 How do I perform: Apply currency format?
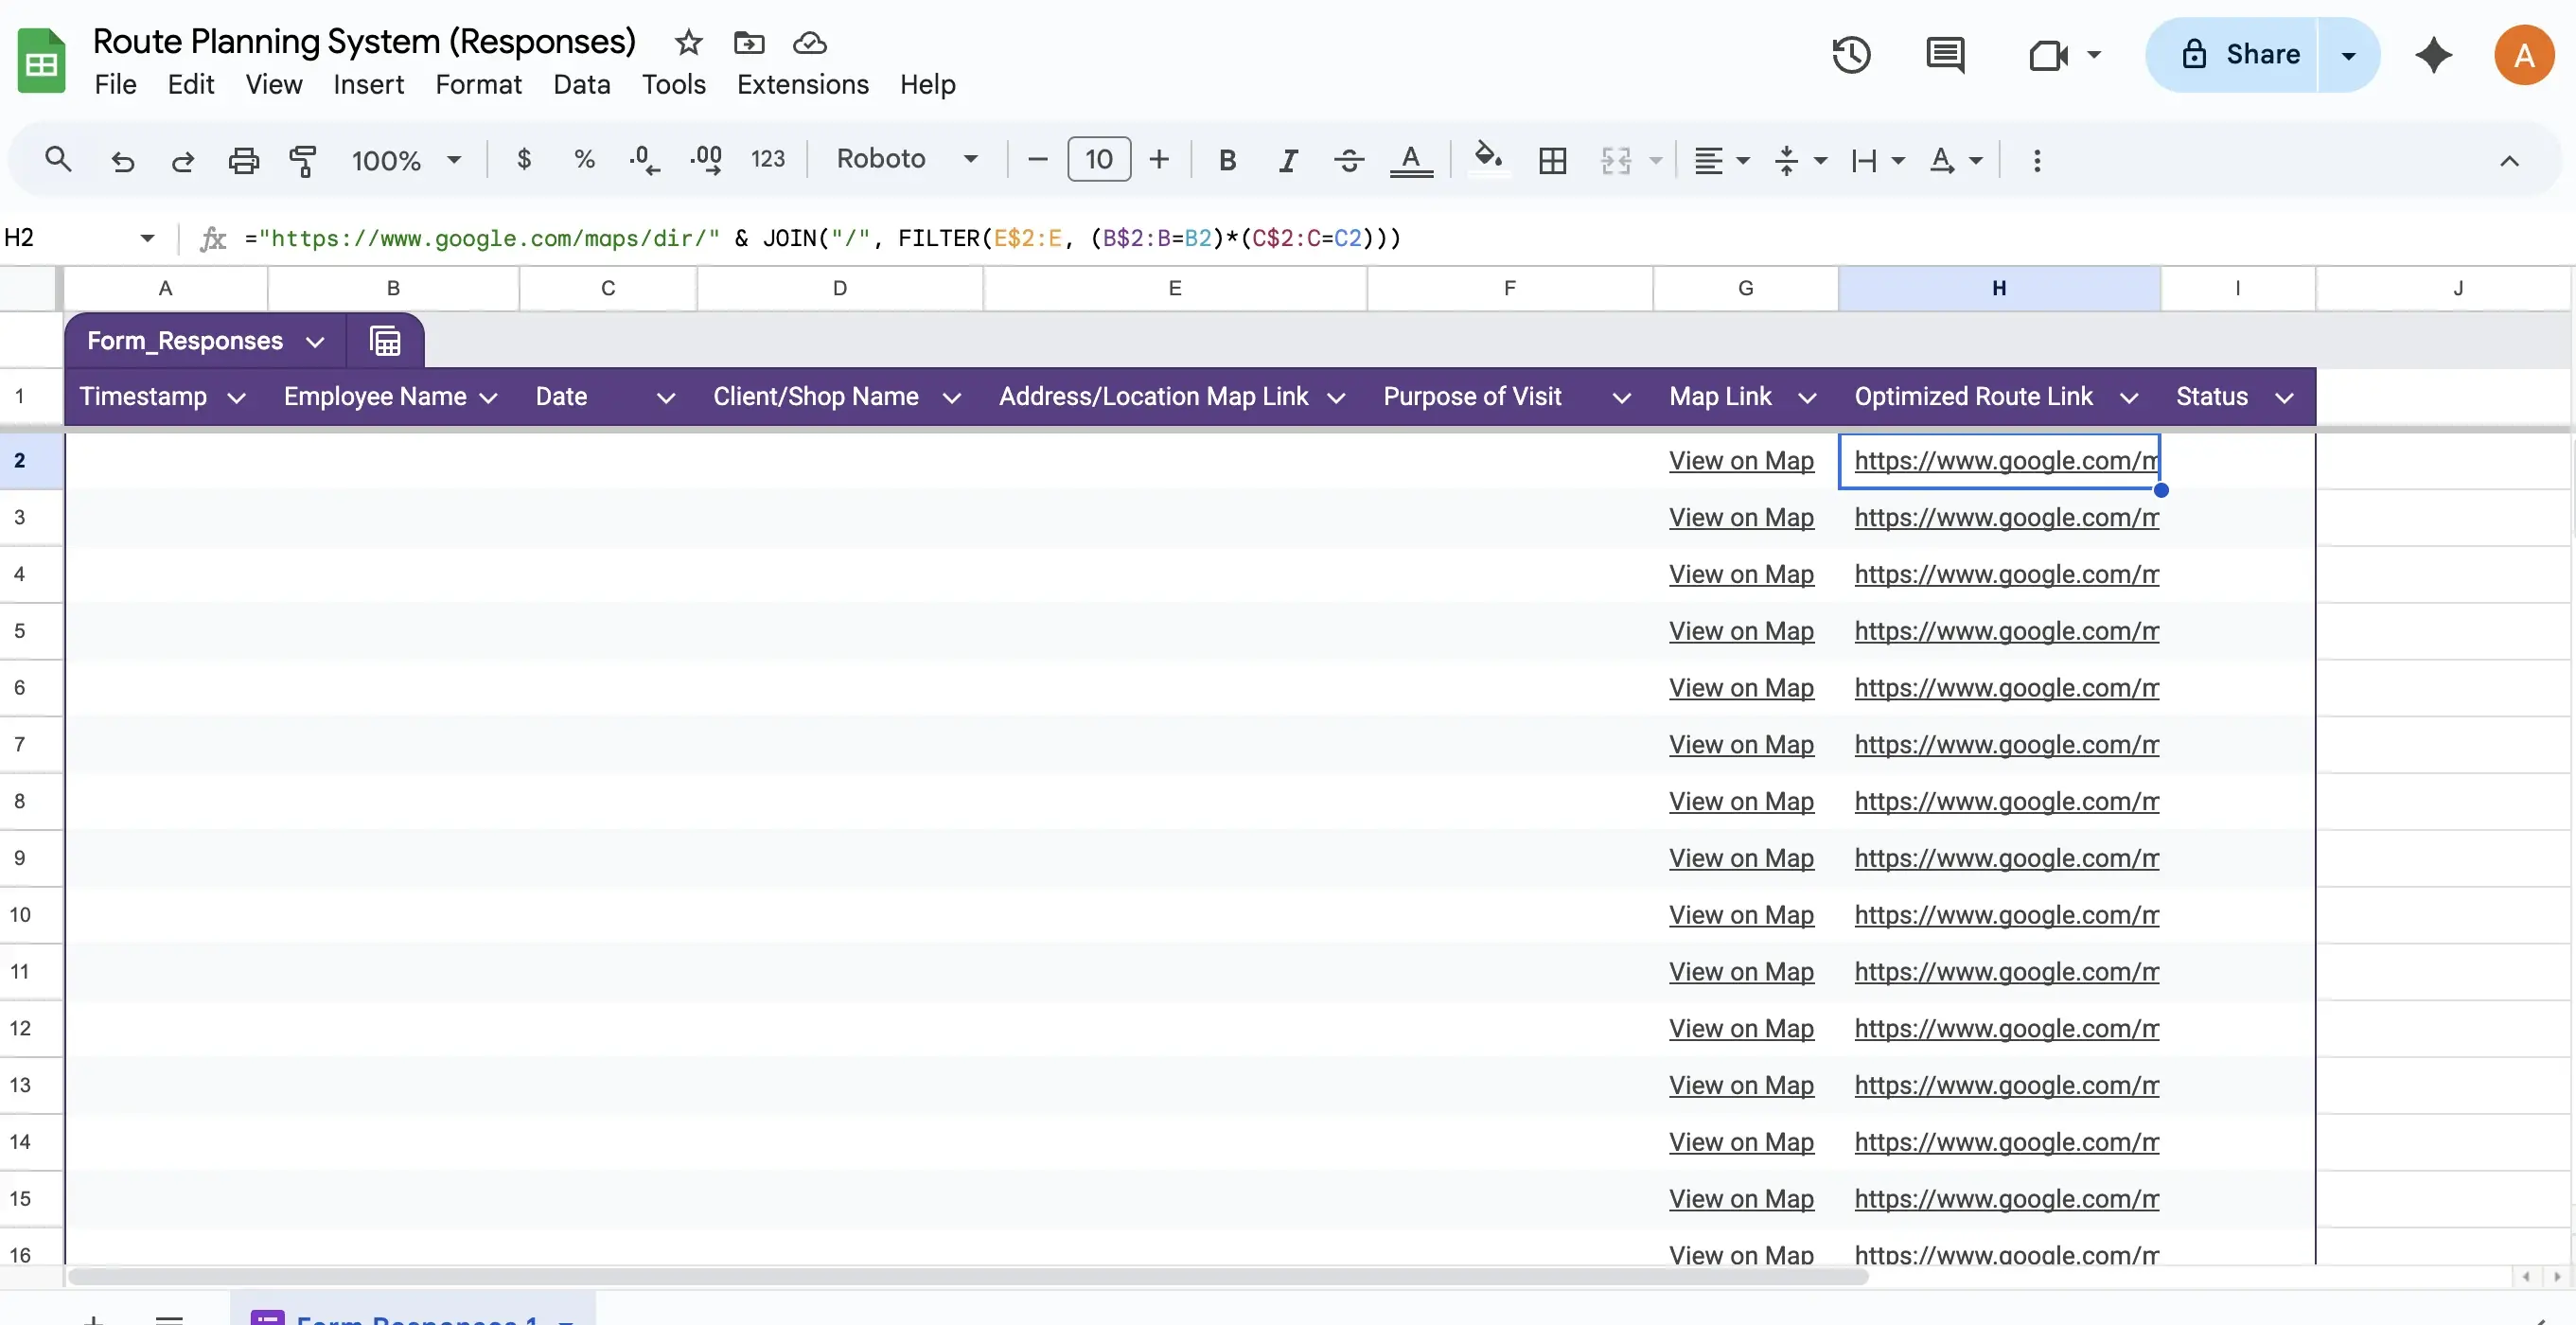[x=523, y=159]
